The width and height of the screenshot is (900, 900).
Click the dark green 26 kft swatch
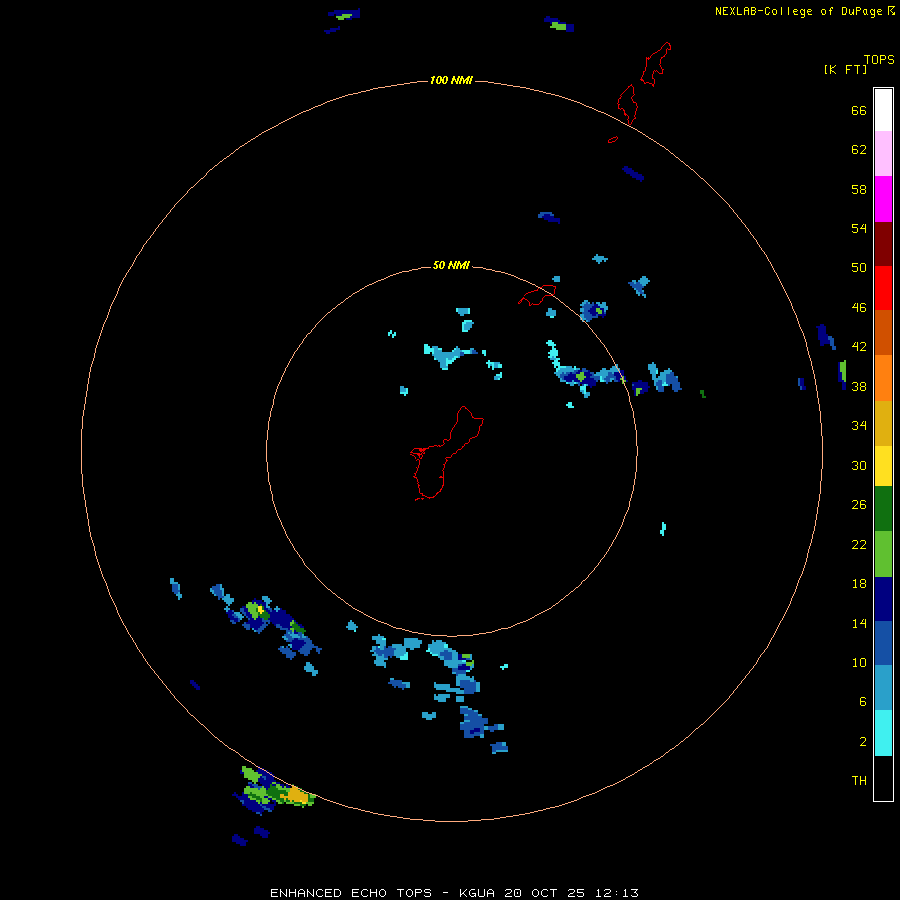[883, 509]
